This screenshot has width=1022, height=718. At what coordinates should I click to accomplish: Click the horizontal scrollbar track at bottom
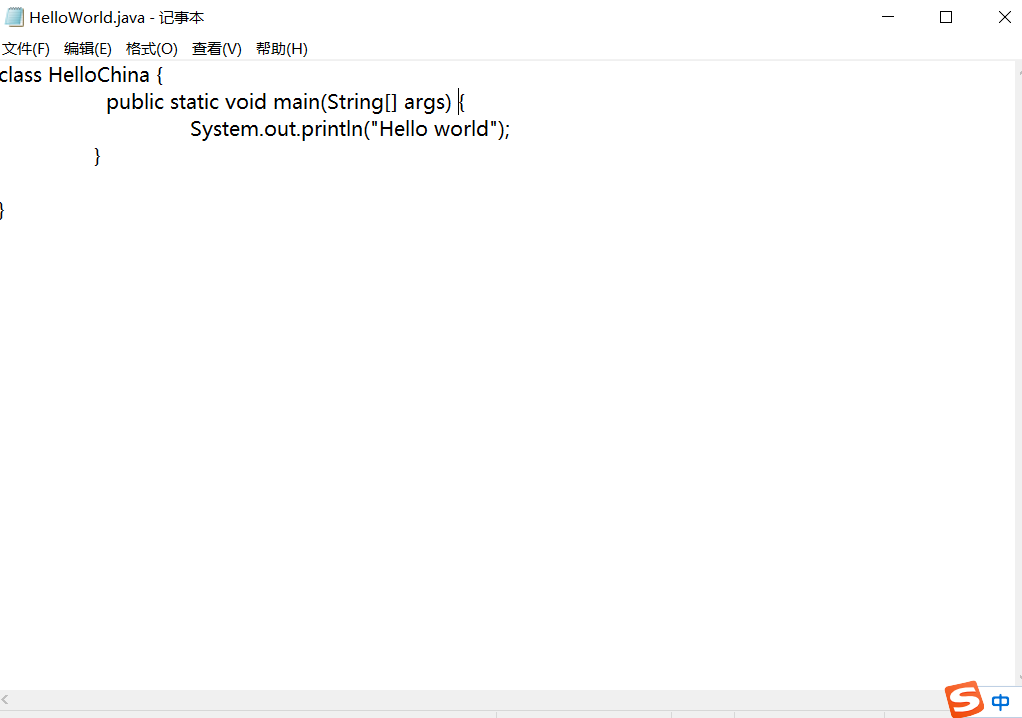[500, 700]
